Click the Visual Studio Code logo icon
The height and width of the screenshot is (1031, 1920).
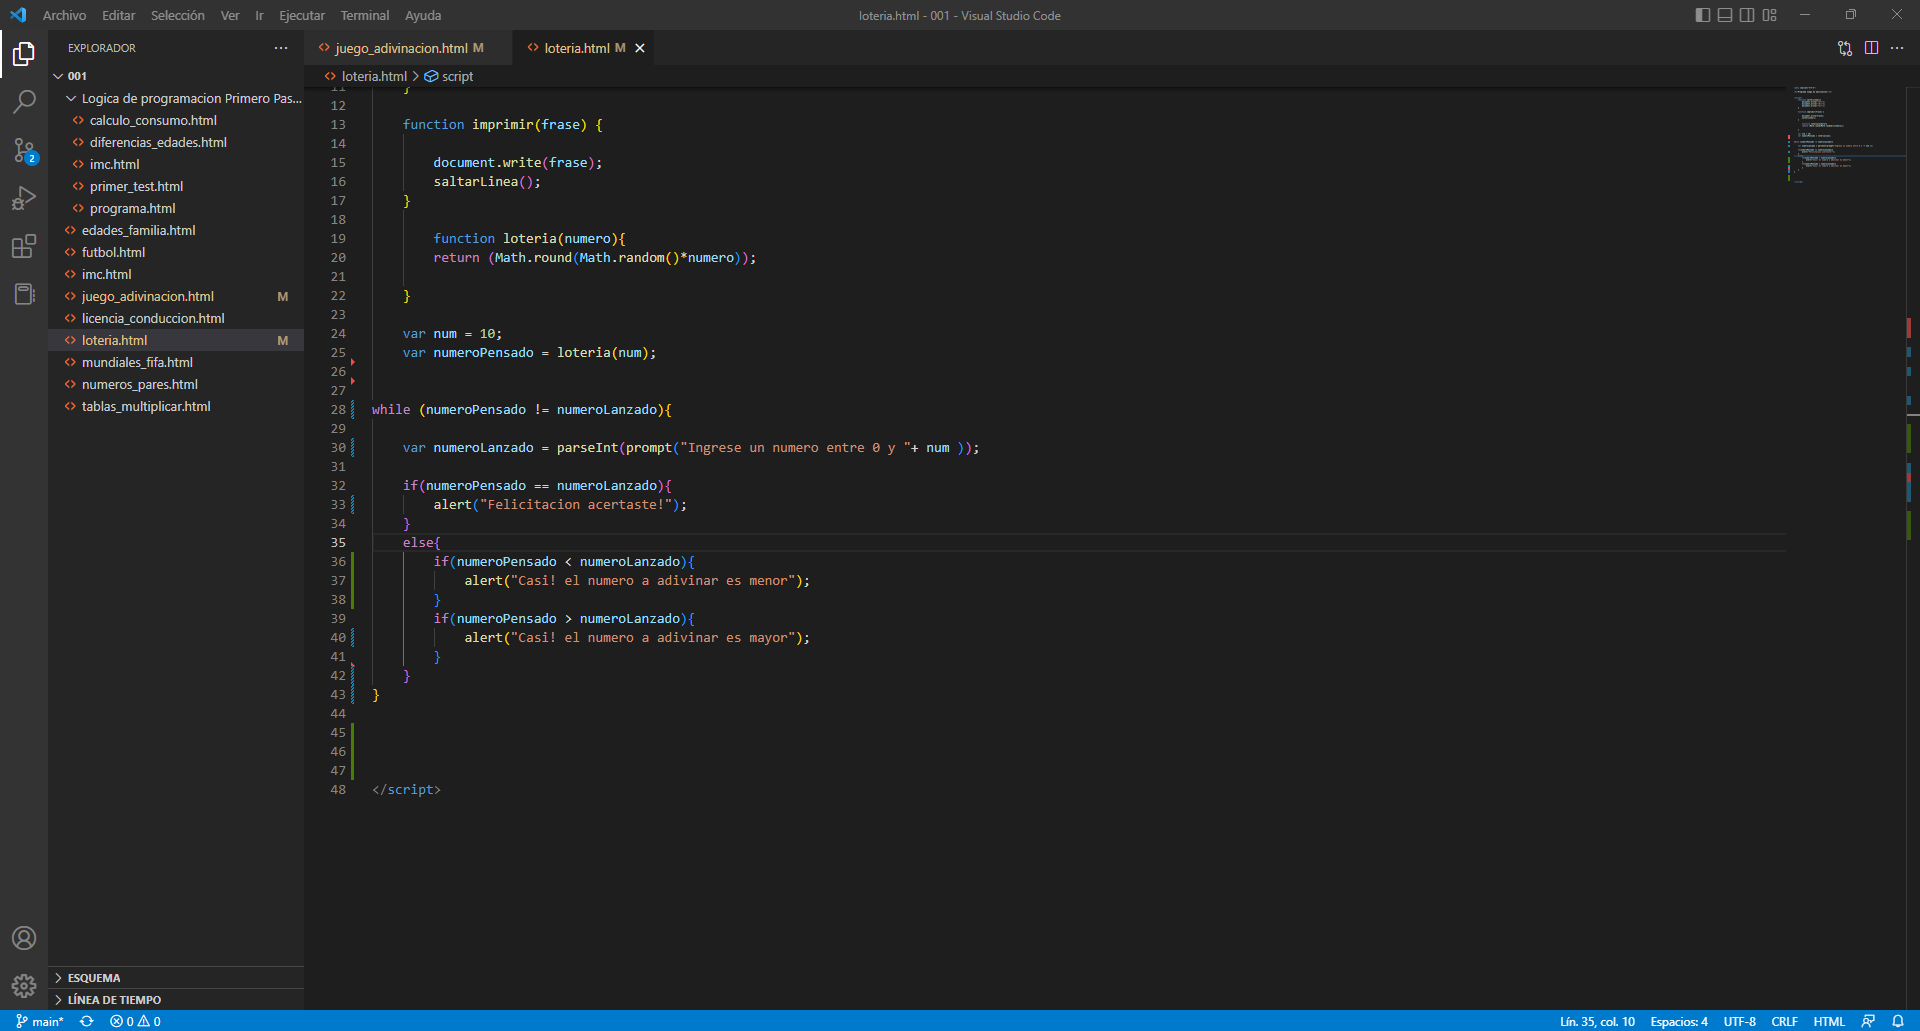[18, 15]
